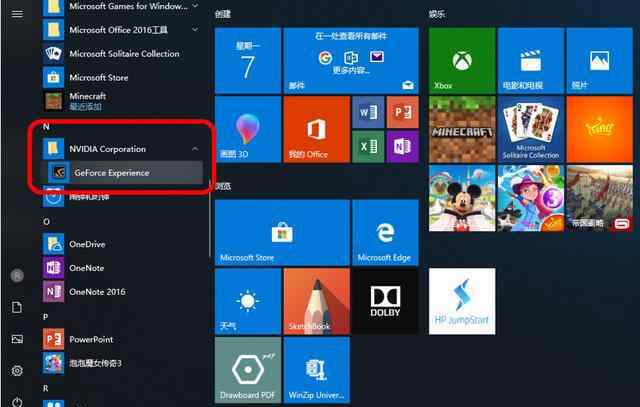Open the Minecraft game tile
Image resolution: width=640 pixels, height=407 pixels.
tap(462, 129)
